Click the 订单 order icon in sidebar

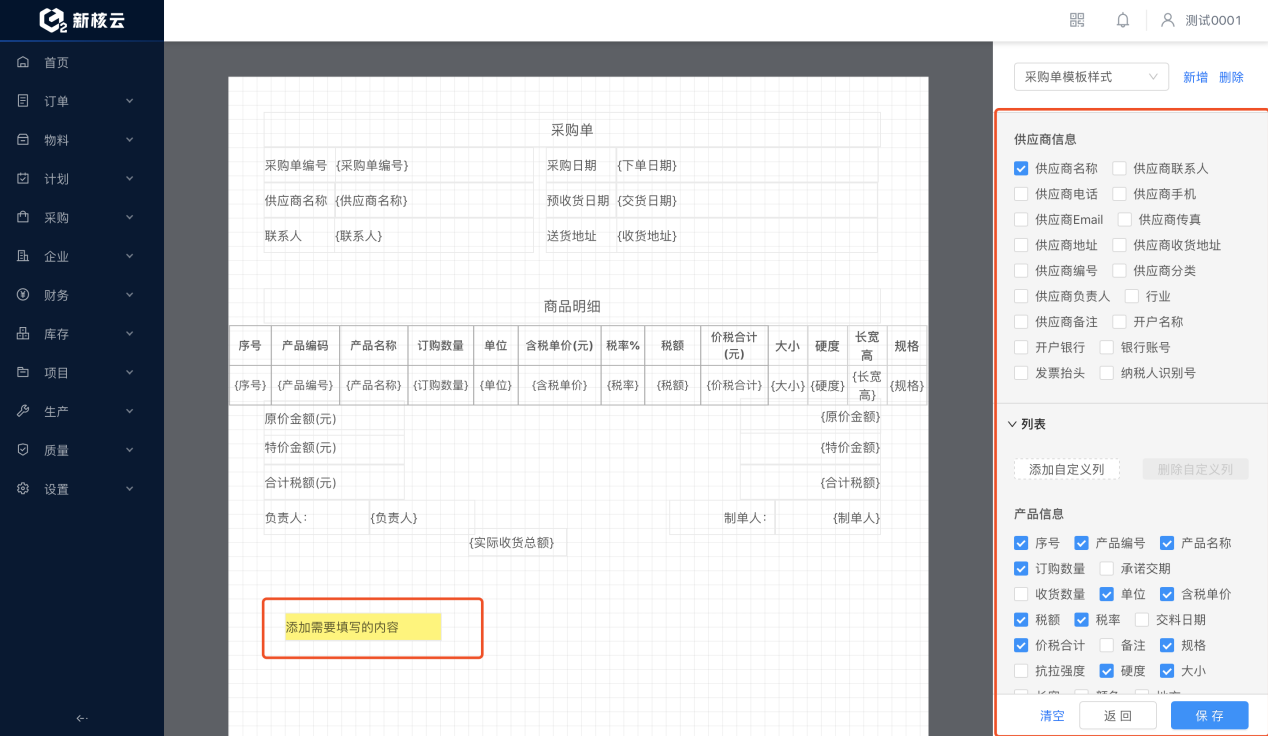tap(23, 101)
